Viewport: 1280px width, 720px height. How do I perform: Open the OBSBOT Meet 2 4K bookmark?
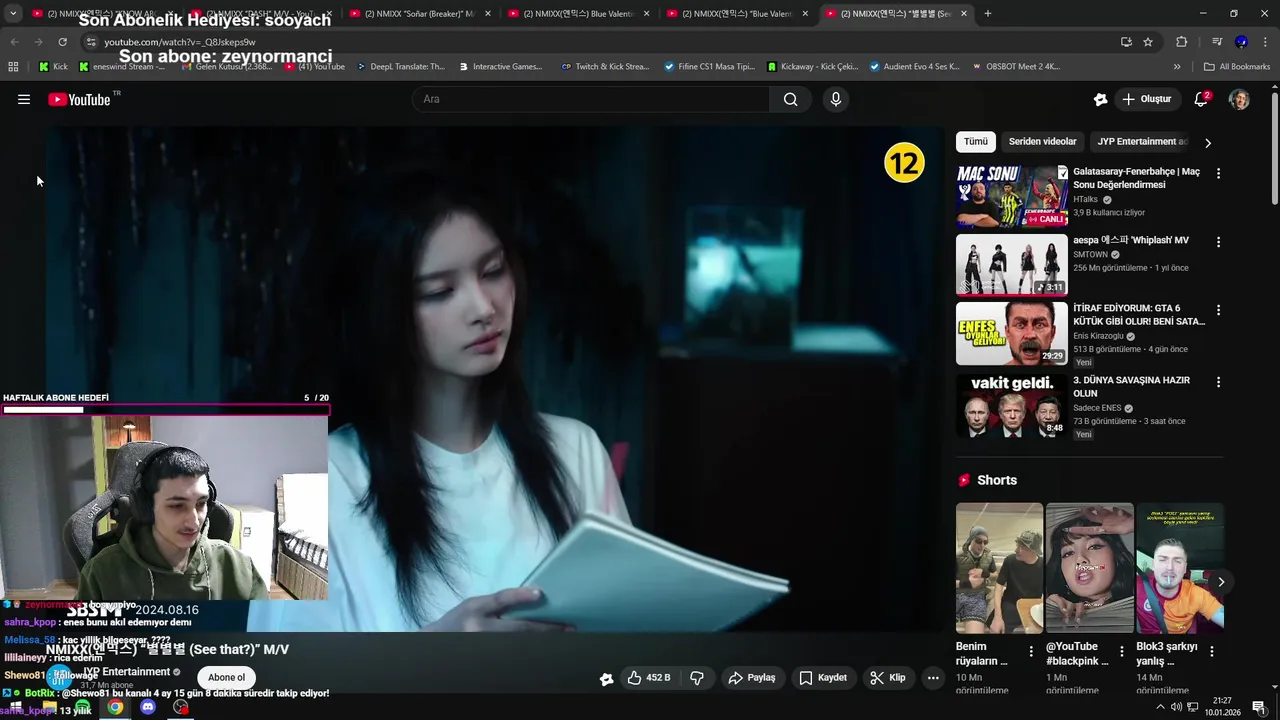pyautogui.click(x=1014, y=67)
